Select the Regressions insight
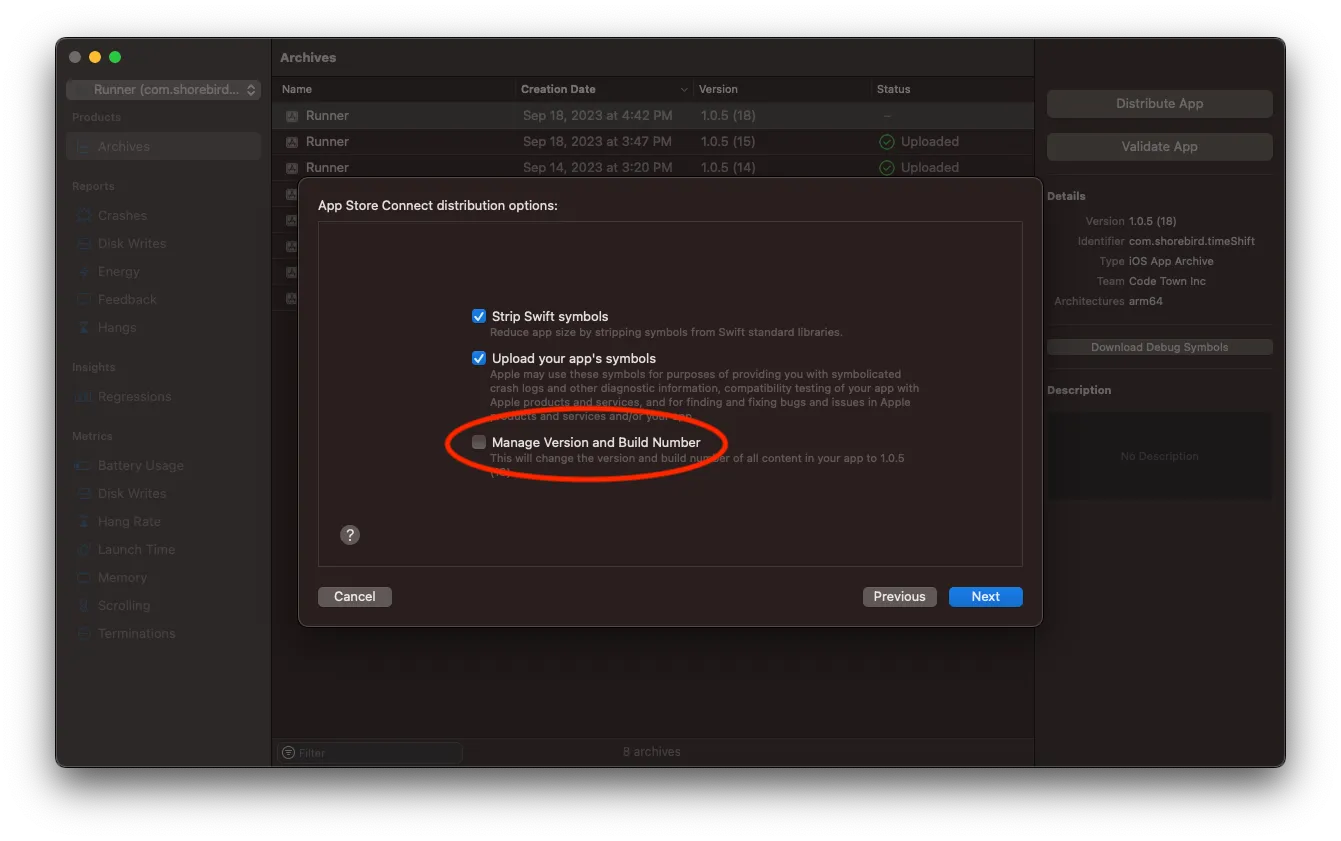The image size is (1341, 841). 133,396
